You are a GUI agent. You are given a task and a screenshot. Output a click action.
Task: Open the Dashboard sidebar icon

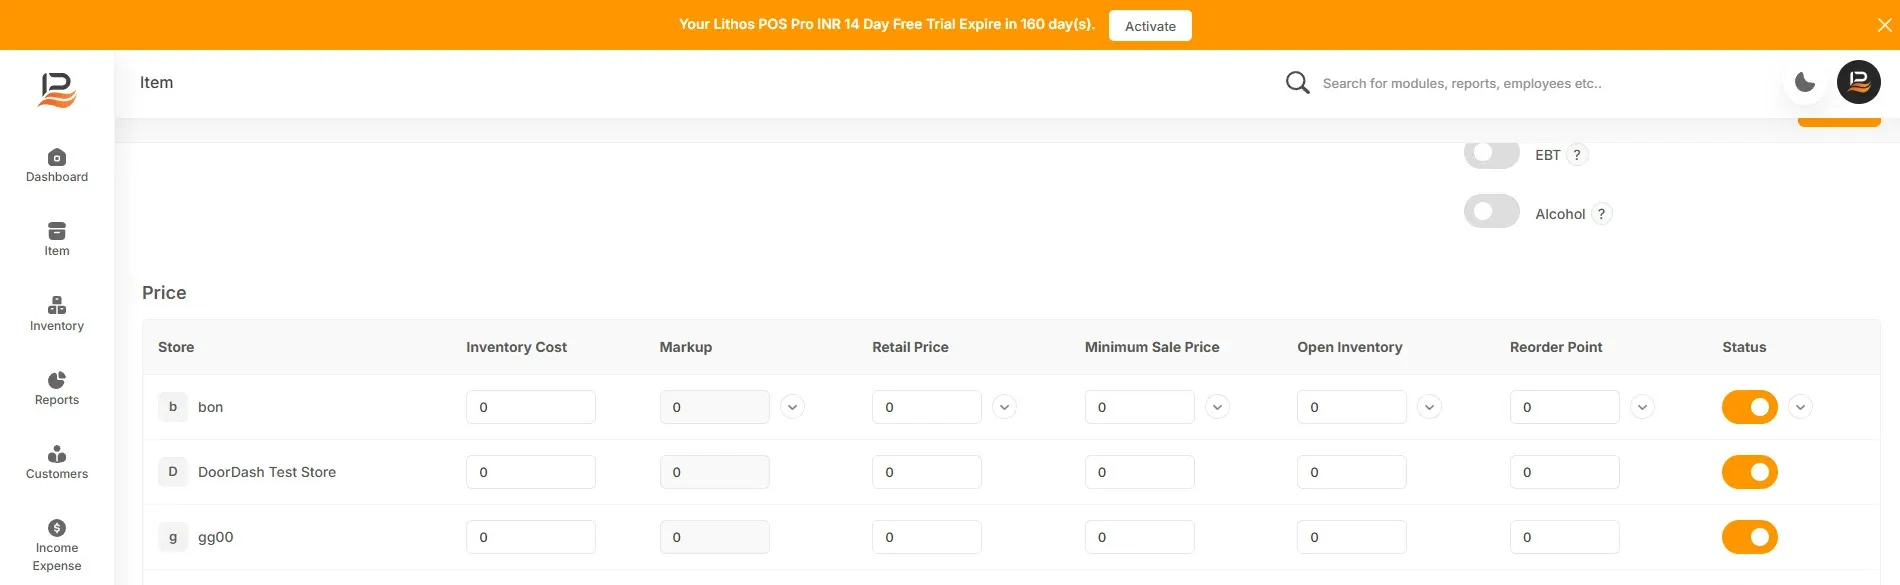pos(57,158)
